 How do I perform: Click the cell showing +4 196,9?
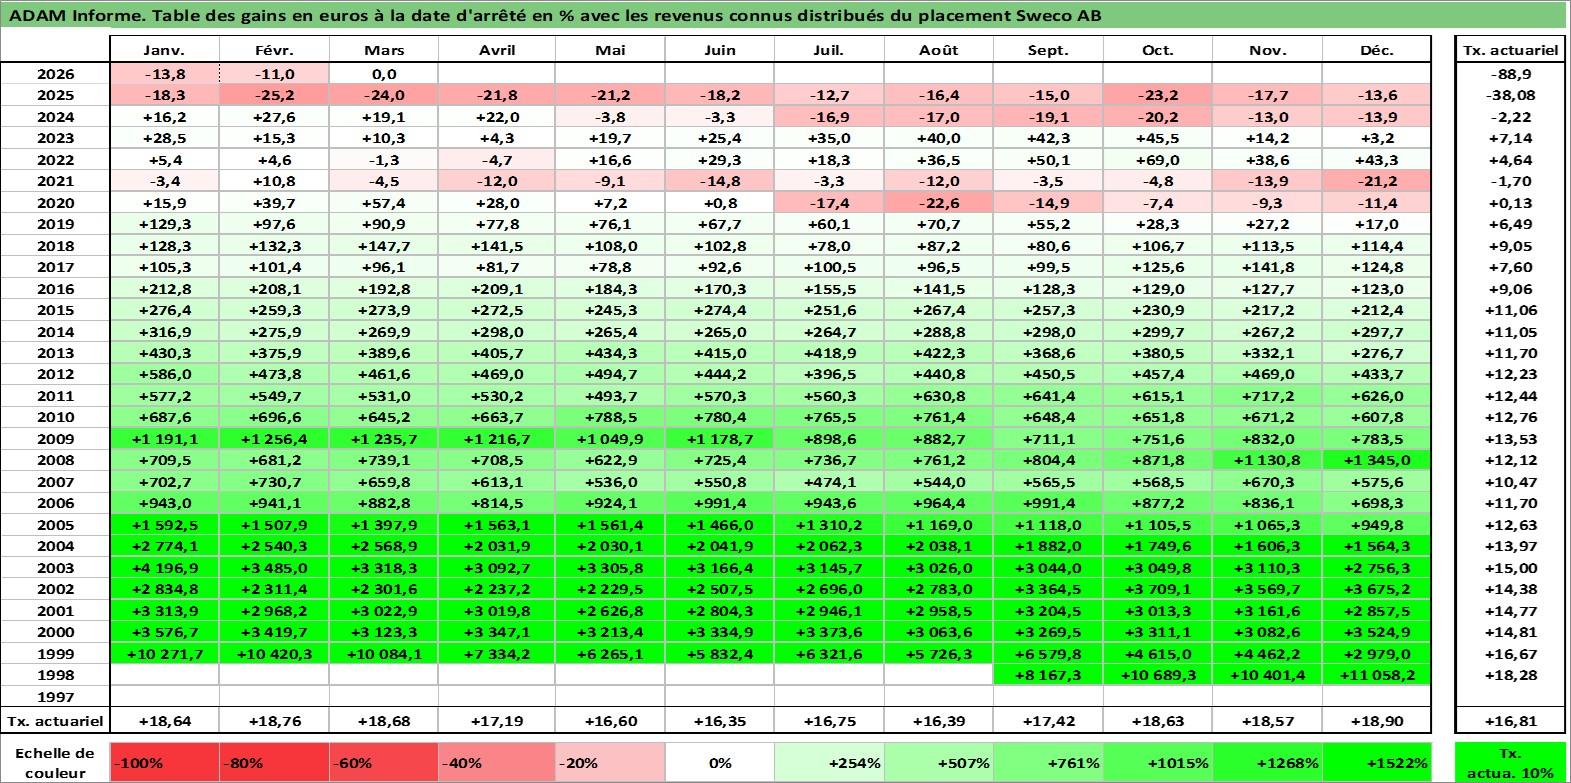pos(164,568)
